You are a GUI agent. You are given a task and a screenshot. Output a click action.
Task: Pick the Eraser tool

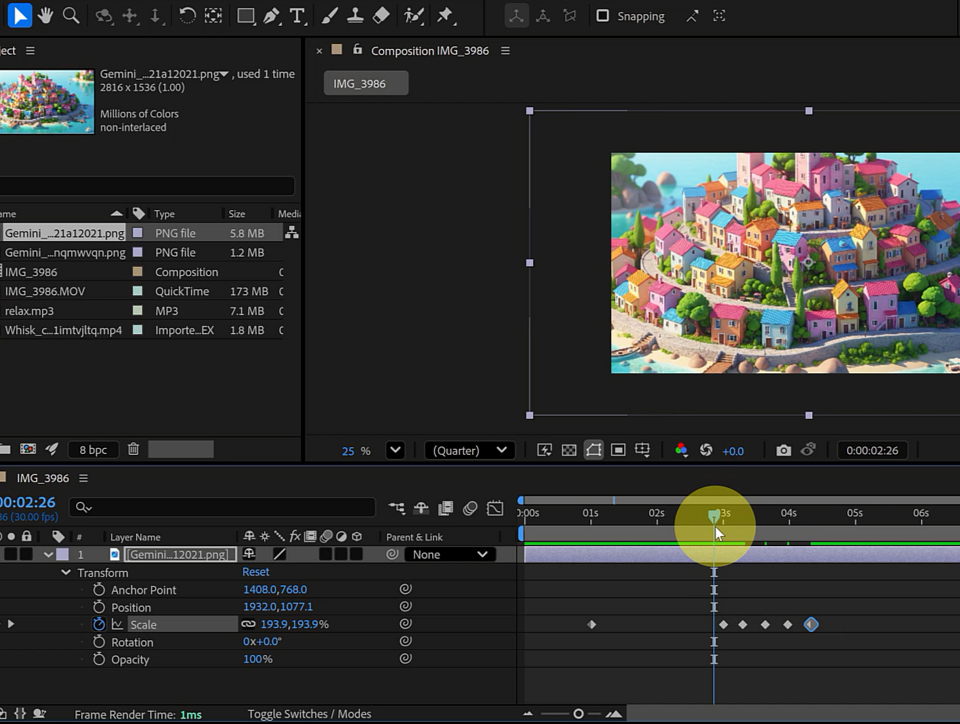(x=380, y=16)
